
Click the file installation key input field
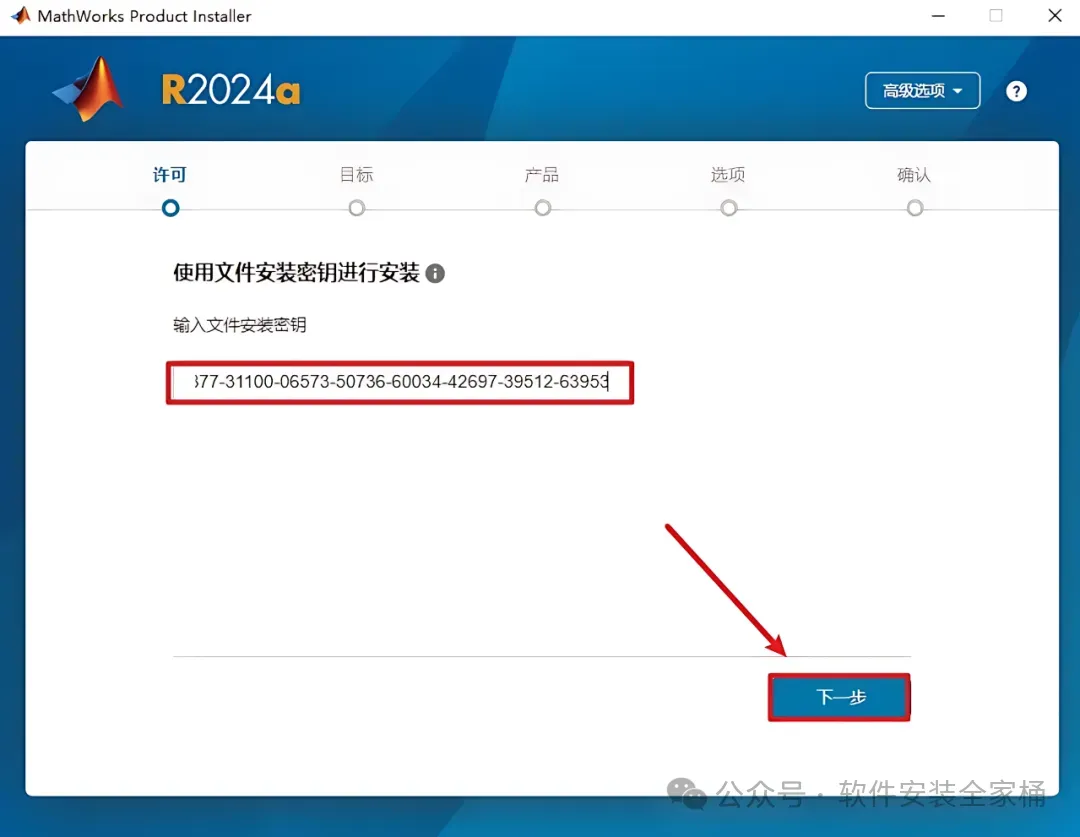(x=399, y=382)
